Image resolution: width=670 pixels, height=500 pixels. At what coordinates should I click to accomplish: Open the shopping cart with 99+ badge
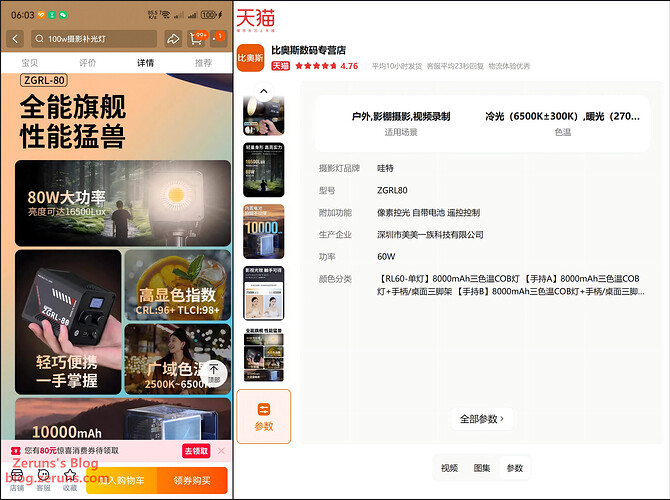(197, 39)
